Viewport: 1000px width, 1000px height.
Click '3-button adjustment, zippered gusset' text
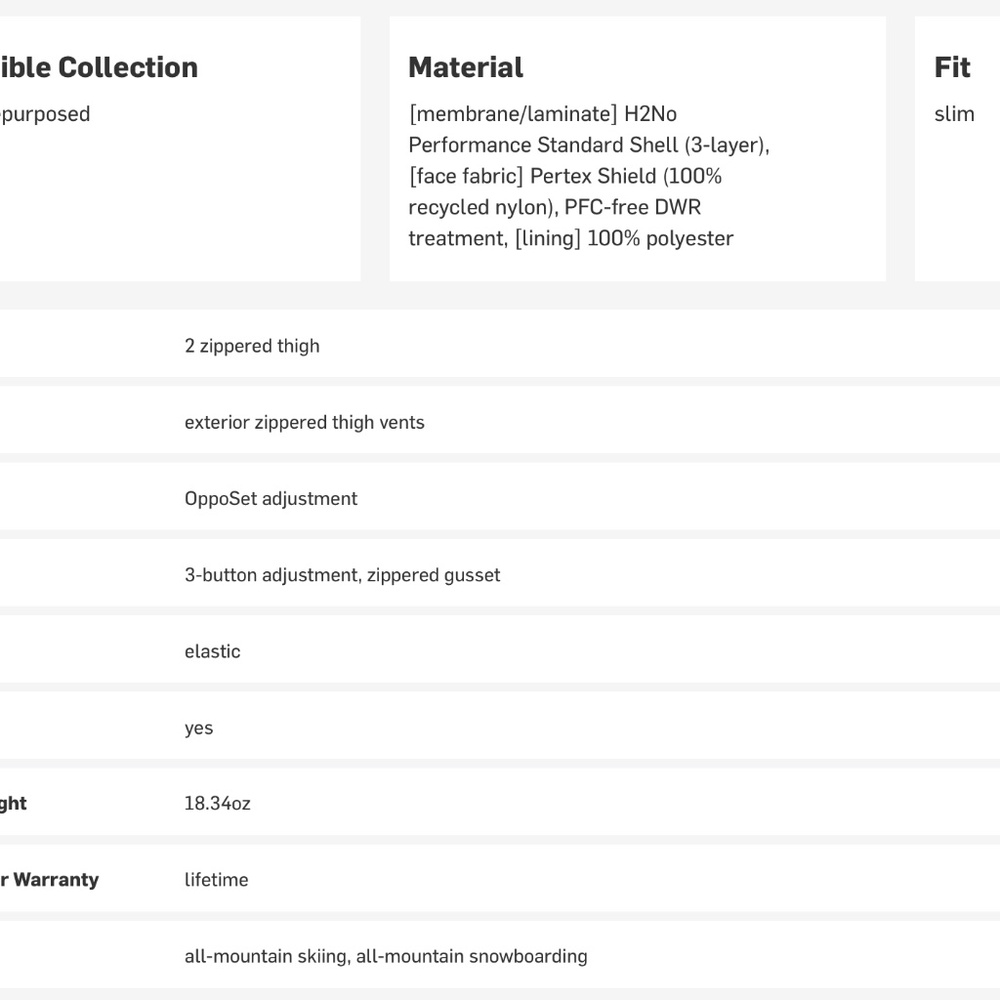pos(342,575)
